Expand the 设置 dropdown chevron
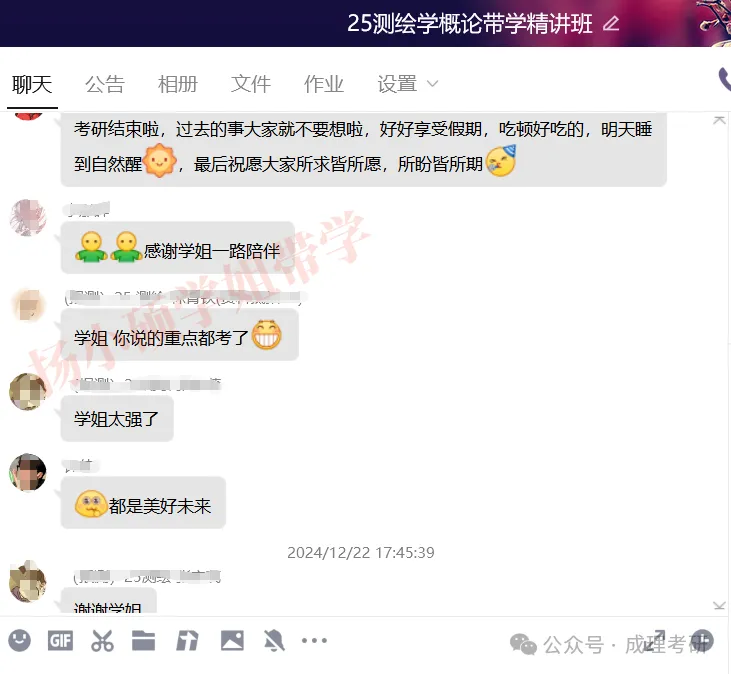Image resolution: width=731 pixels, height=674 pixels. click(433, 84)
